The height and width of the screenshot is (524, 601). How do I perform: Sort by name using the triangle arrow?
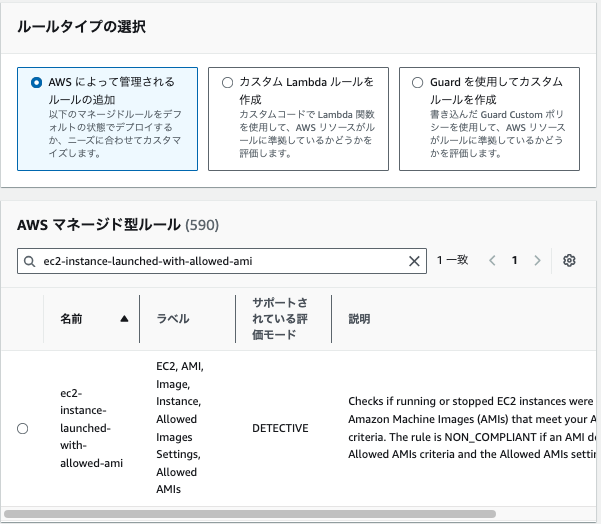124,319
